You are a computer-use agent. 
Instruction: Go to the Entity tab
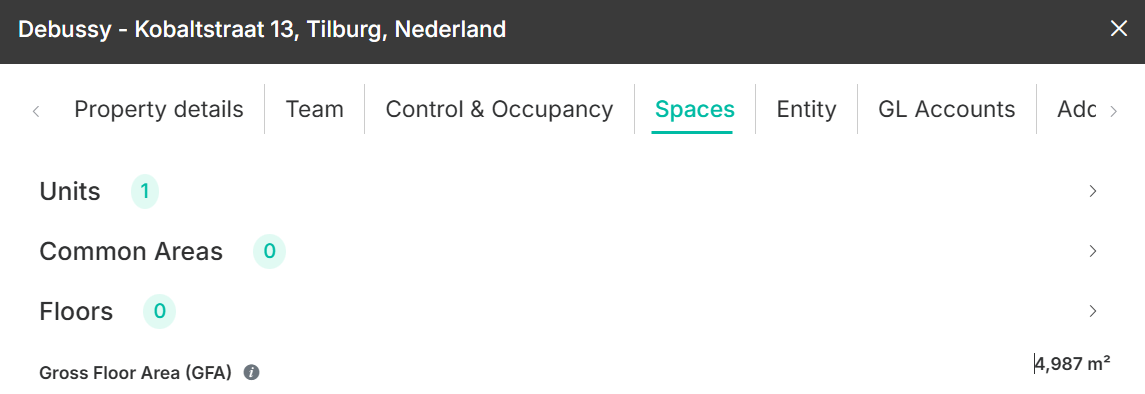(x=806, y=109)
